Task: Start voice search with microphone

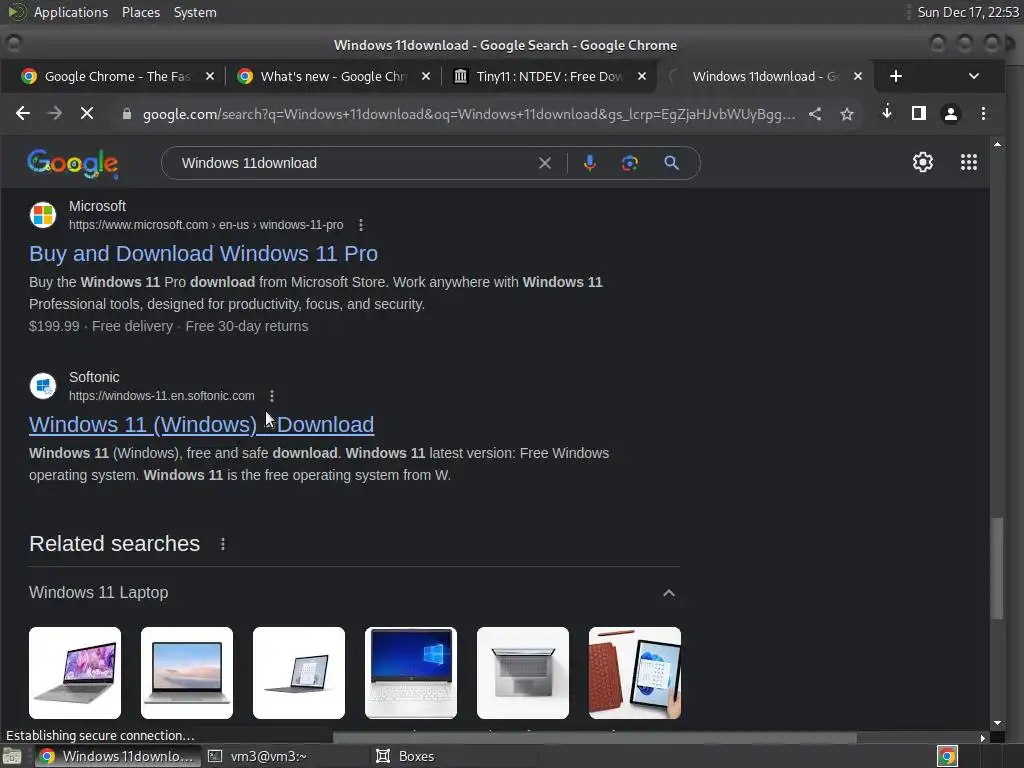Action: [x=590, y=163]
